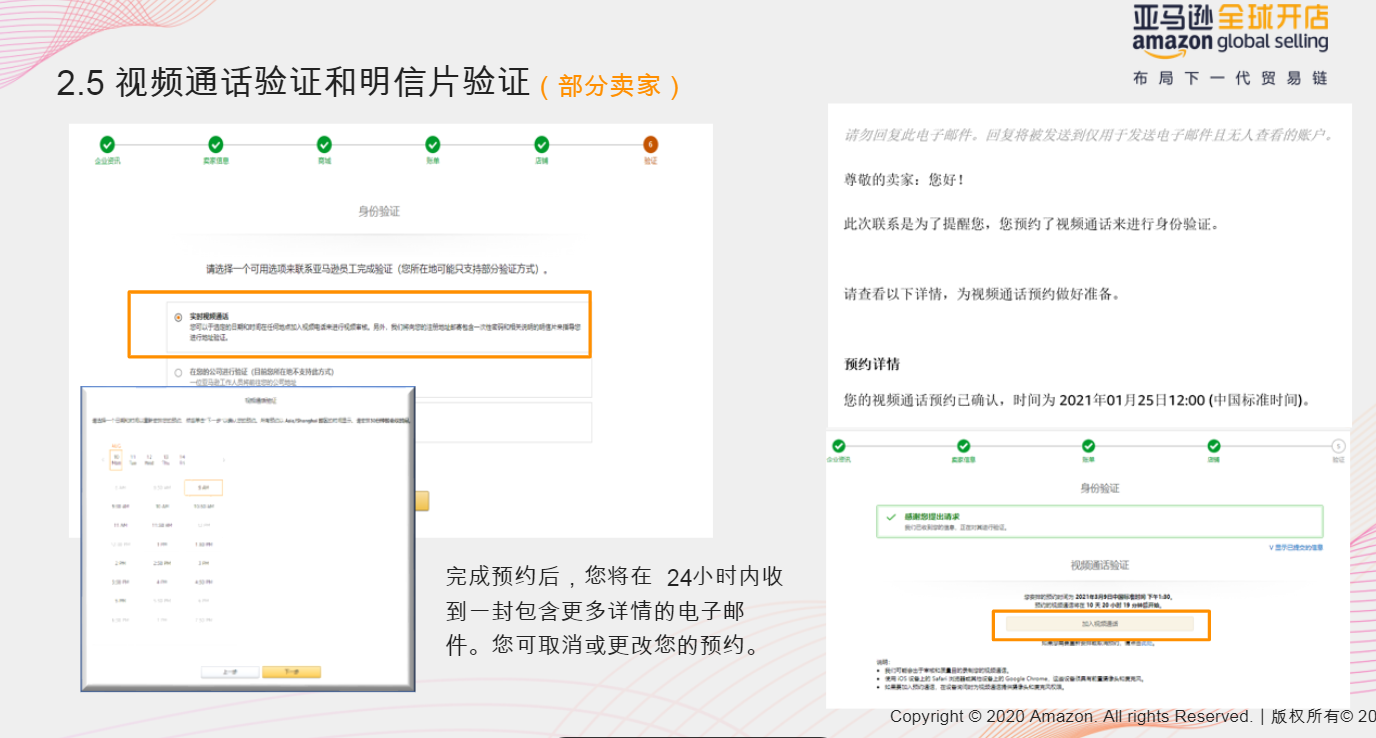Click the grey 验证 circle on right stepper
The image size is (1376, 738).
coord(1338,445)
